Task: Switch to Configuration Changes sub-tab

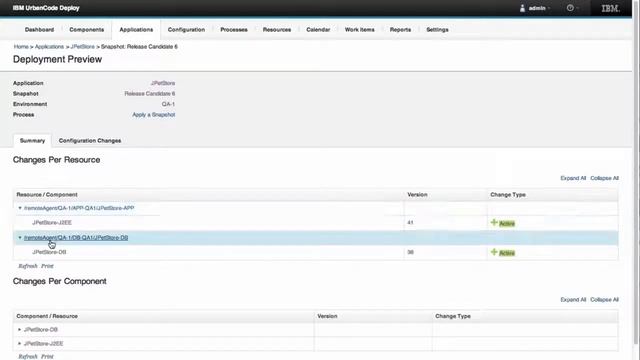Action: pyautogui.click(x=90, y=141)
